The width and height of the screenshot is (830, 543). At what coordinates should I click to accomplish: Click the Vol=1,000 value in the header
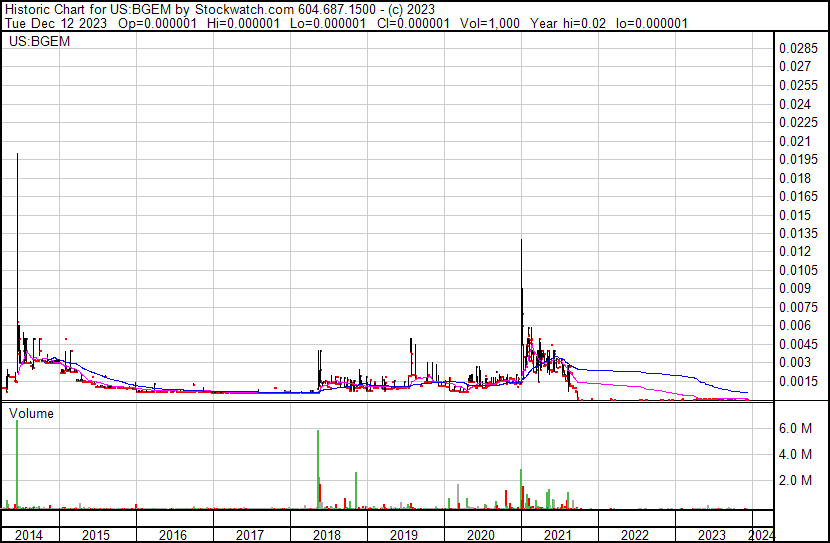pyautogui.click(x=490, y=23)
